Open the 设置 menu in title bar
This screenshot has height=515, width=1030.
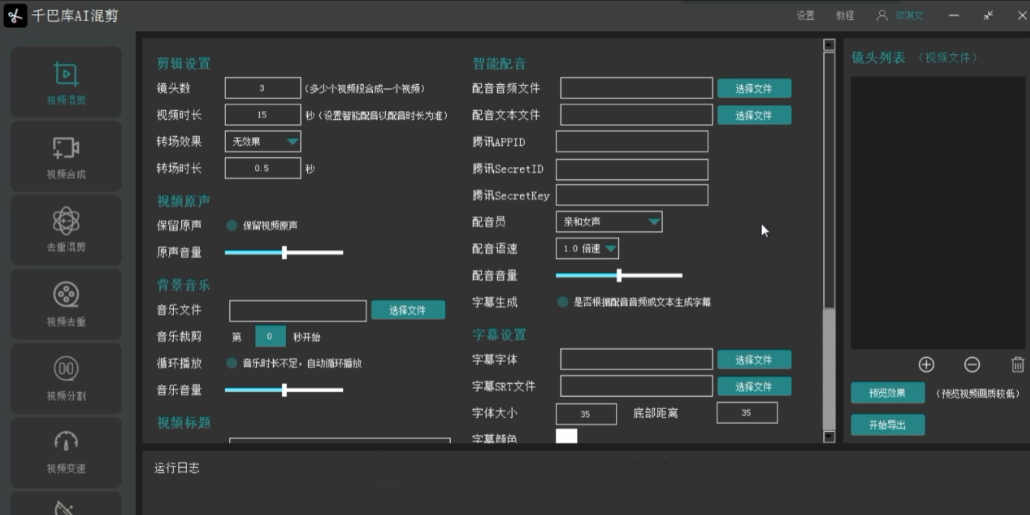(x=805, y=16)
